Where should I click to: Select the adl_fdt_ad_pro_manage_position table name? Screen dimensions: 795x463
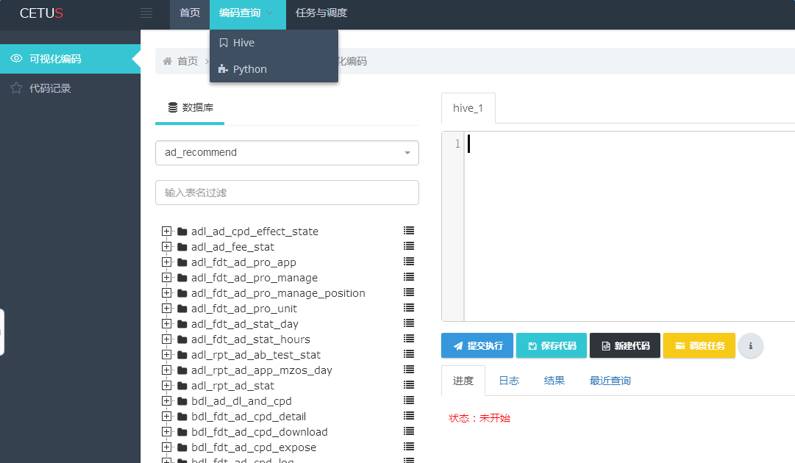click(x=278, y=293)
